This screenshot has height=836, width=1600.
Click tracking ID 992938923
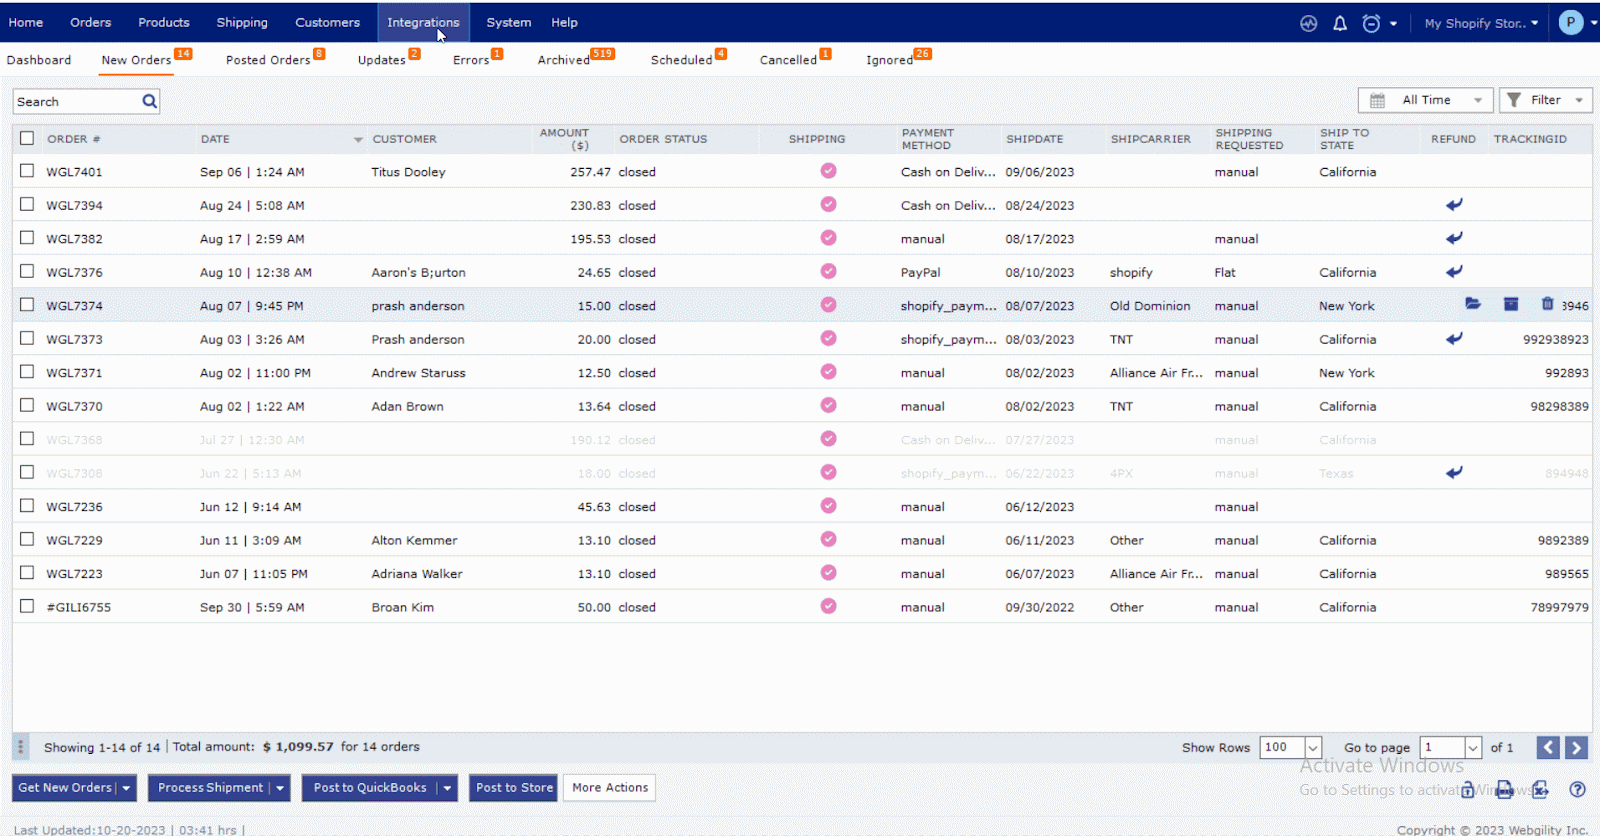coord(1556,339)
